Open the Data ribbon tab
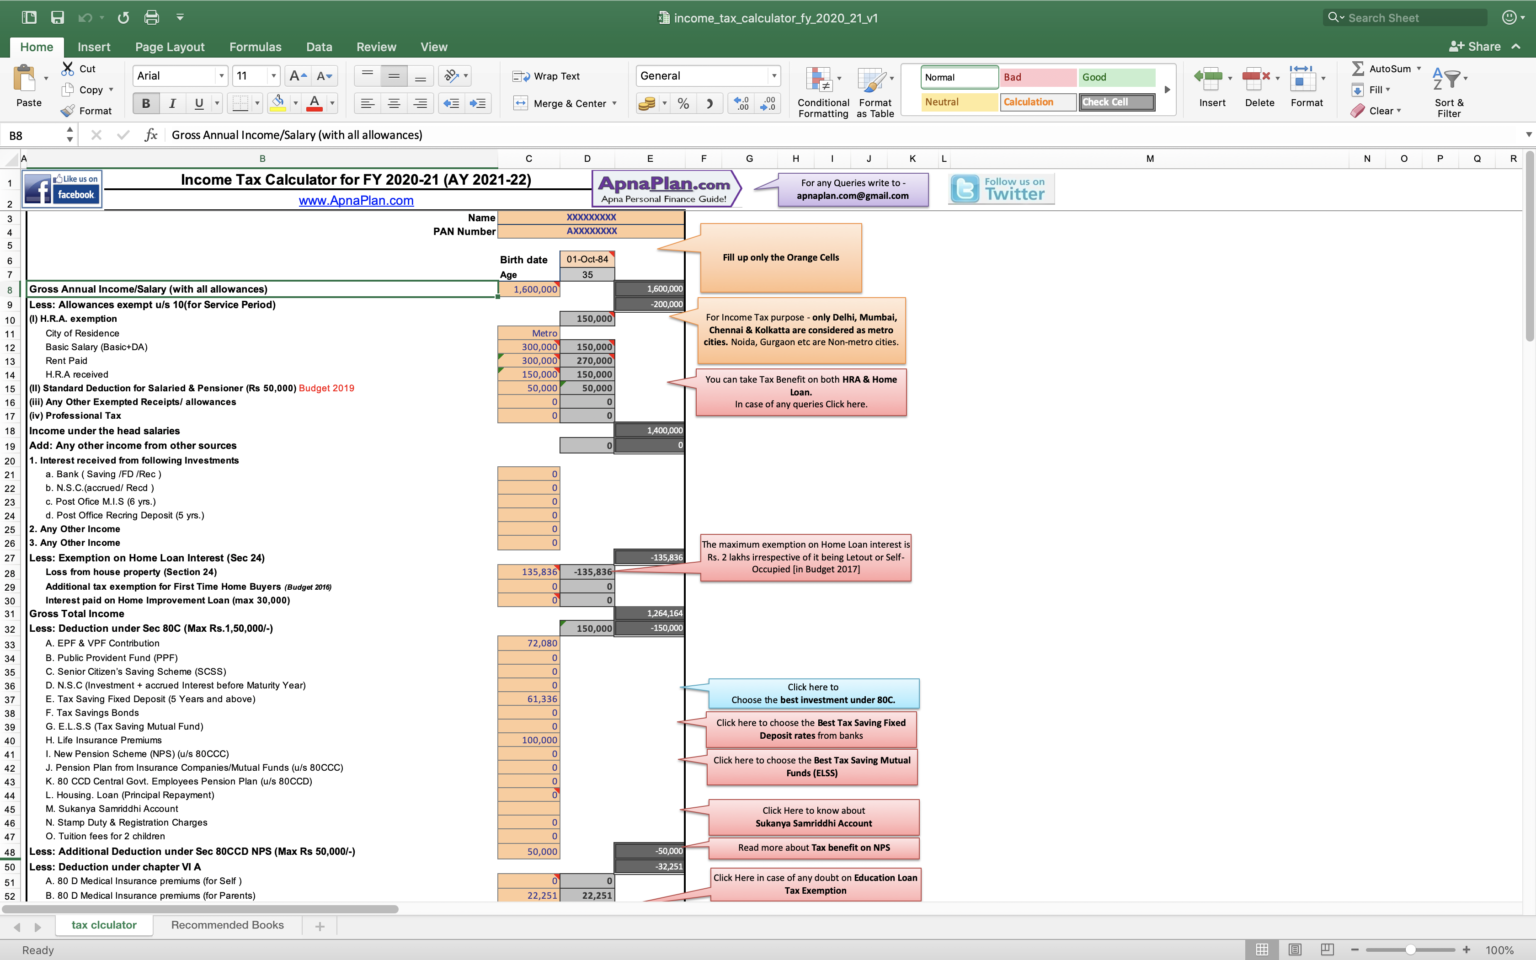Image resolution: width=1536 pixels, height=960 pixels. [x=319, y=47]
